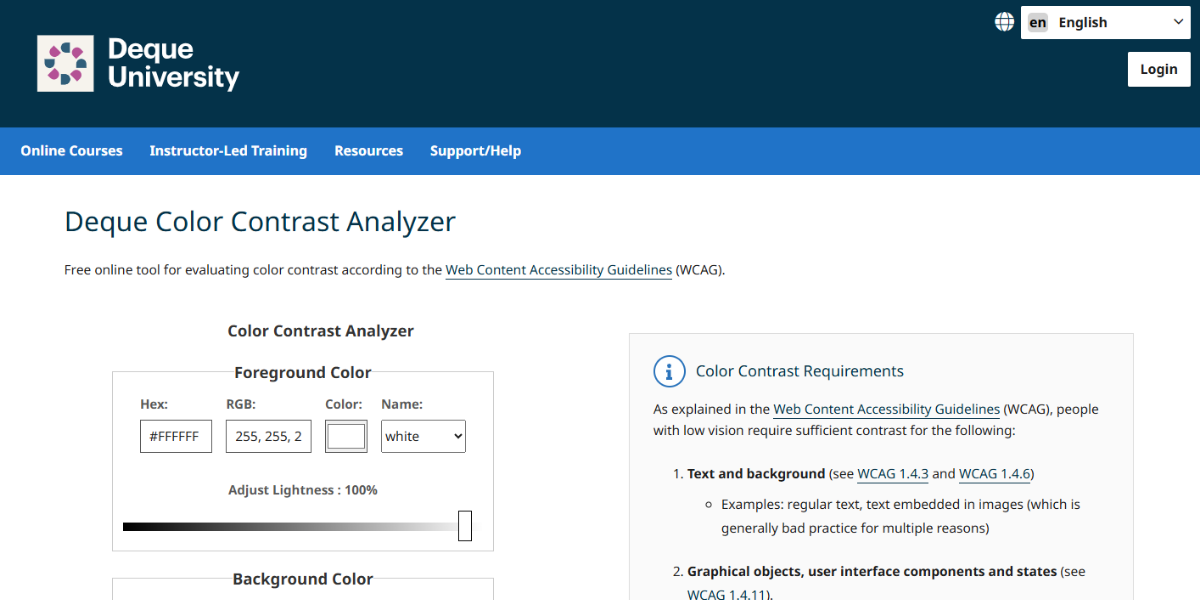Click the RGB input showing 255, 255, 2
The image size is (1200, 600).
click(x=268, y=436)
